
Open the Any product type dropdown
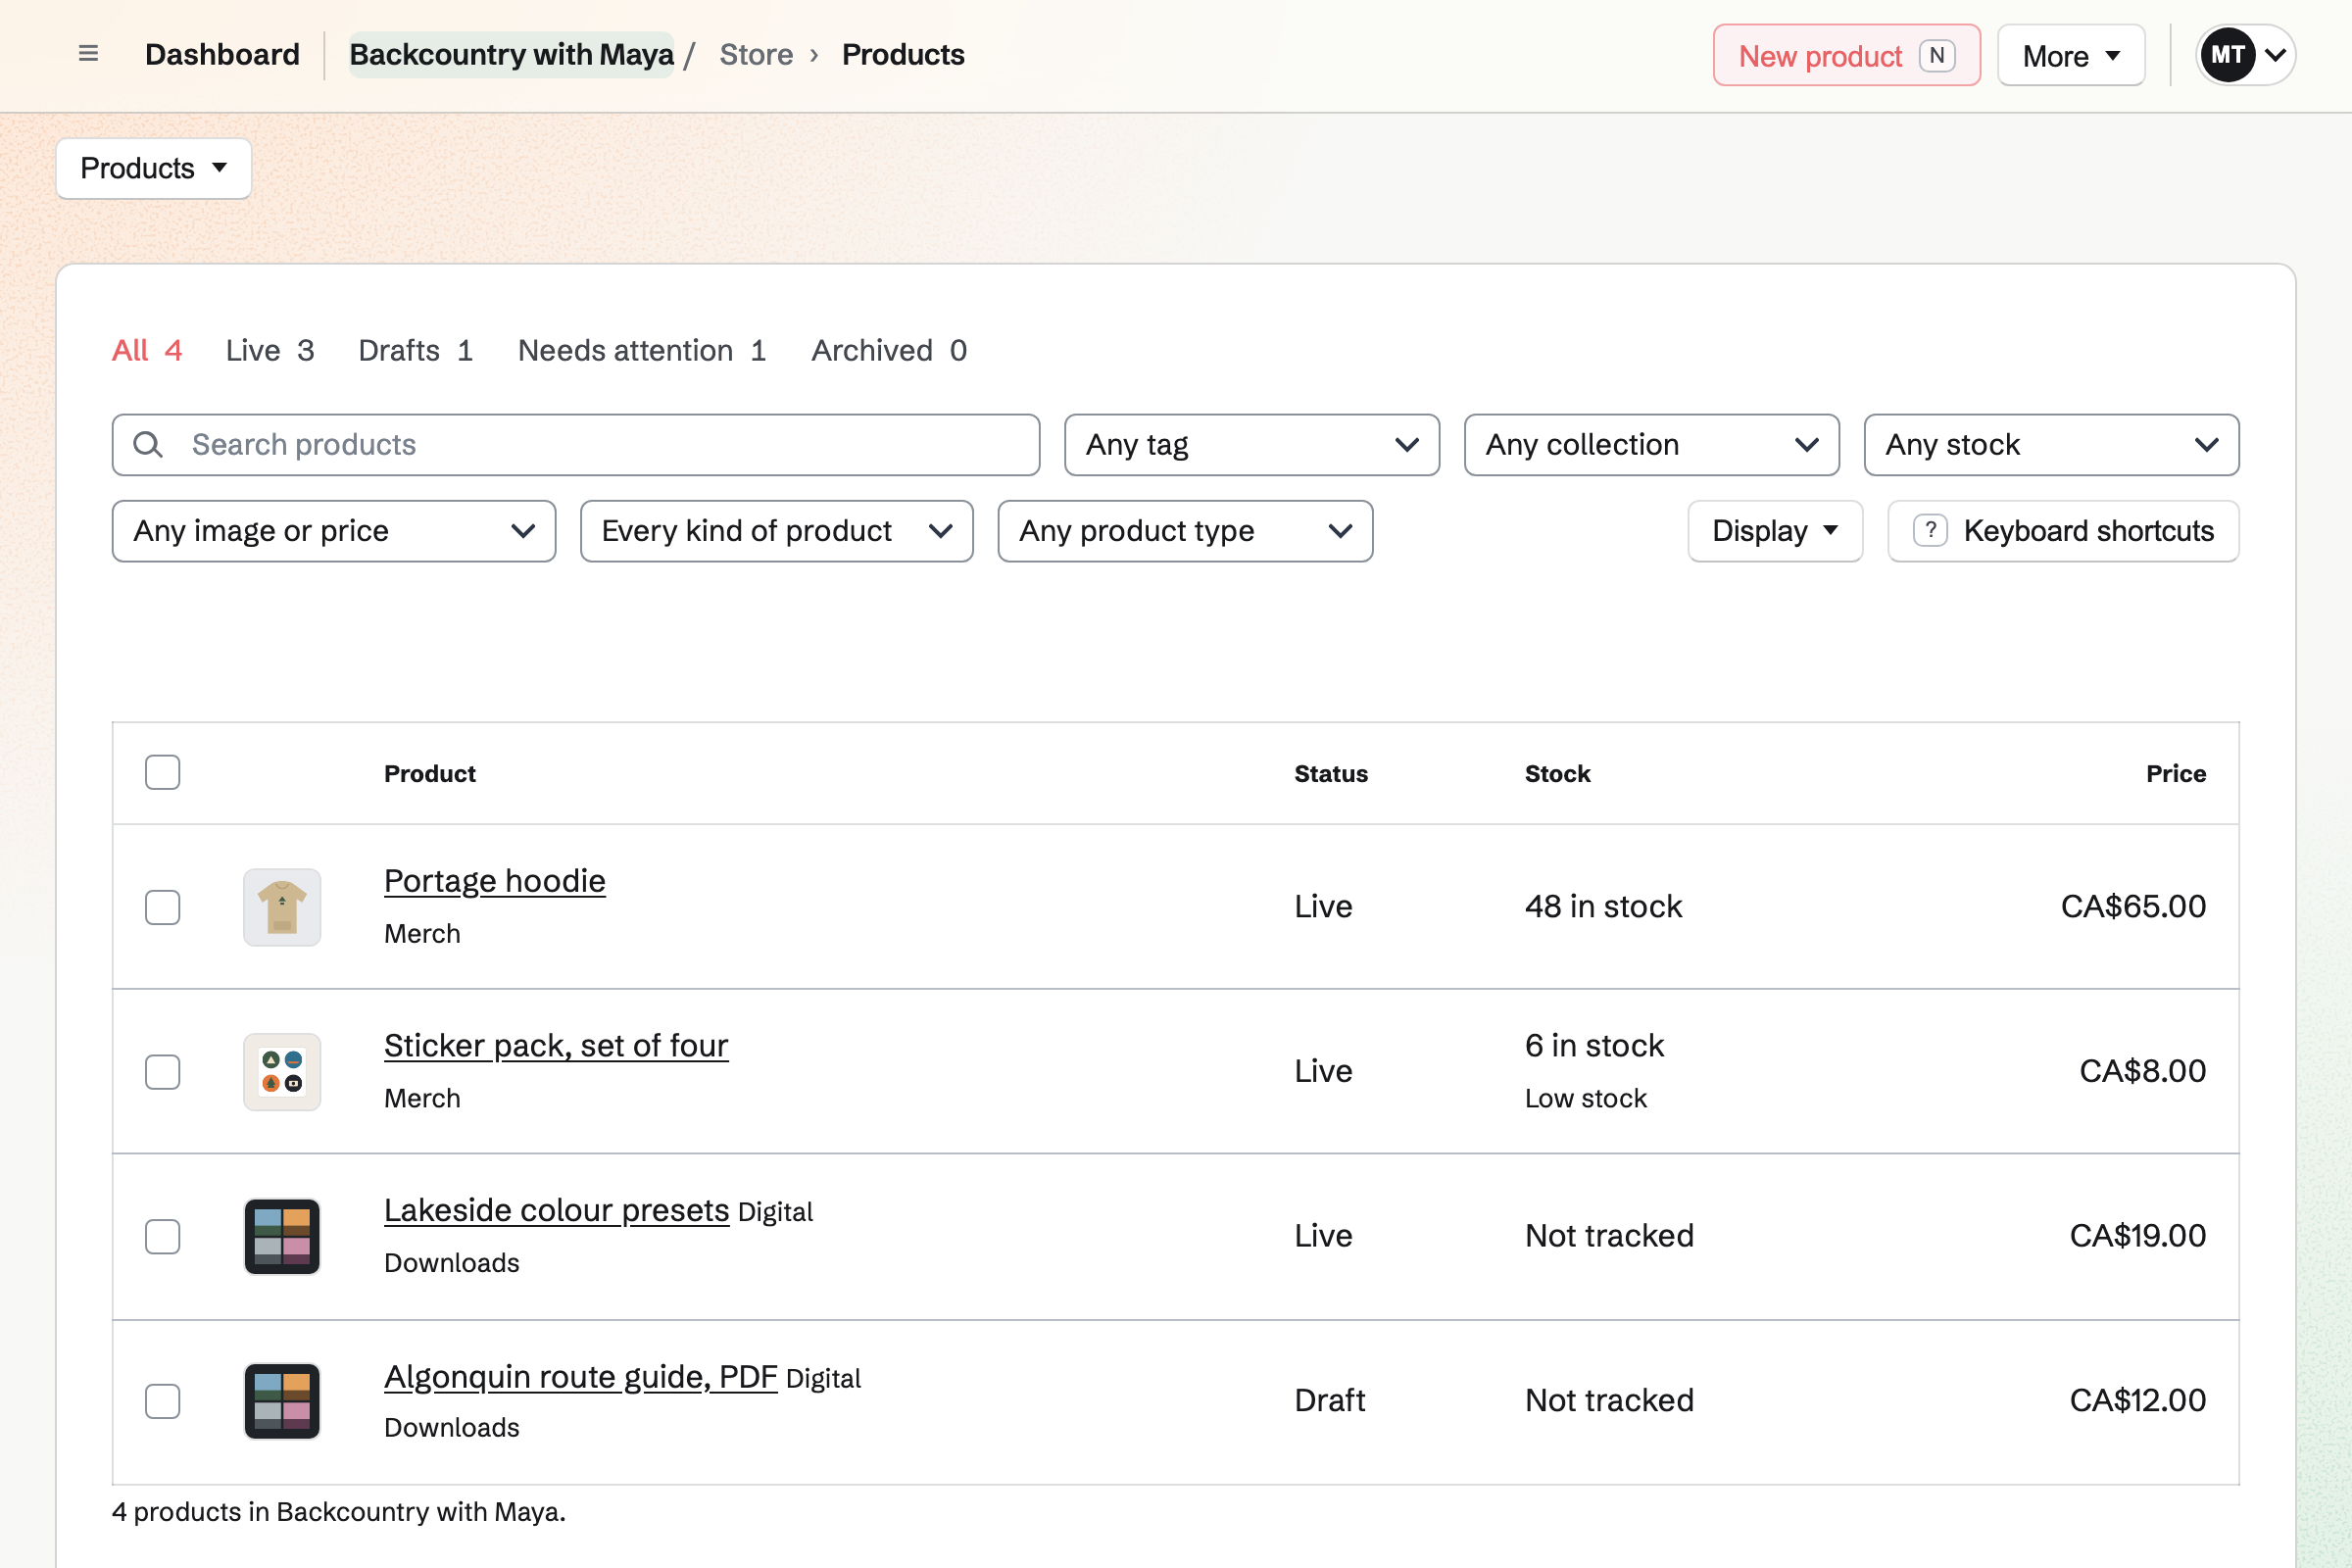tap(1186, 531)
